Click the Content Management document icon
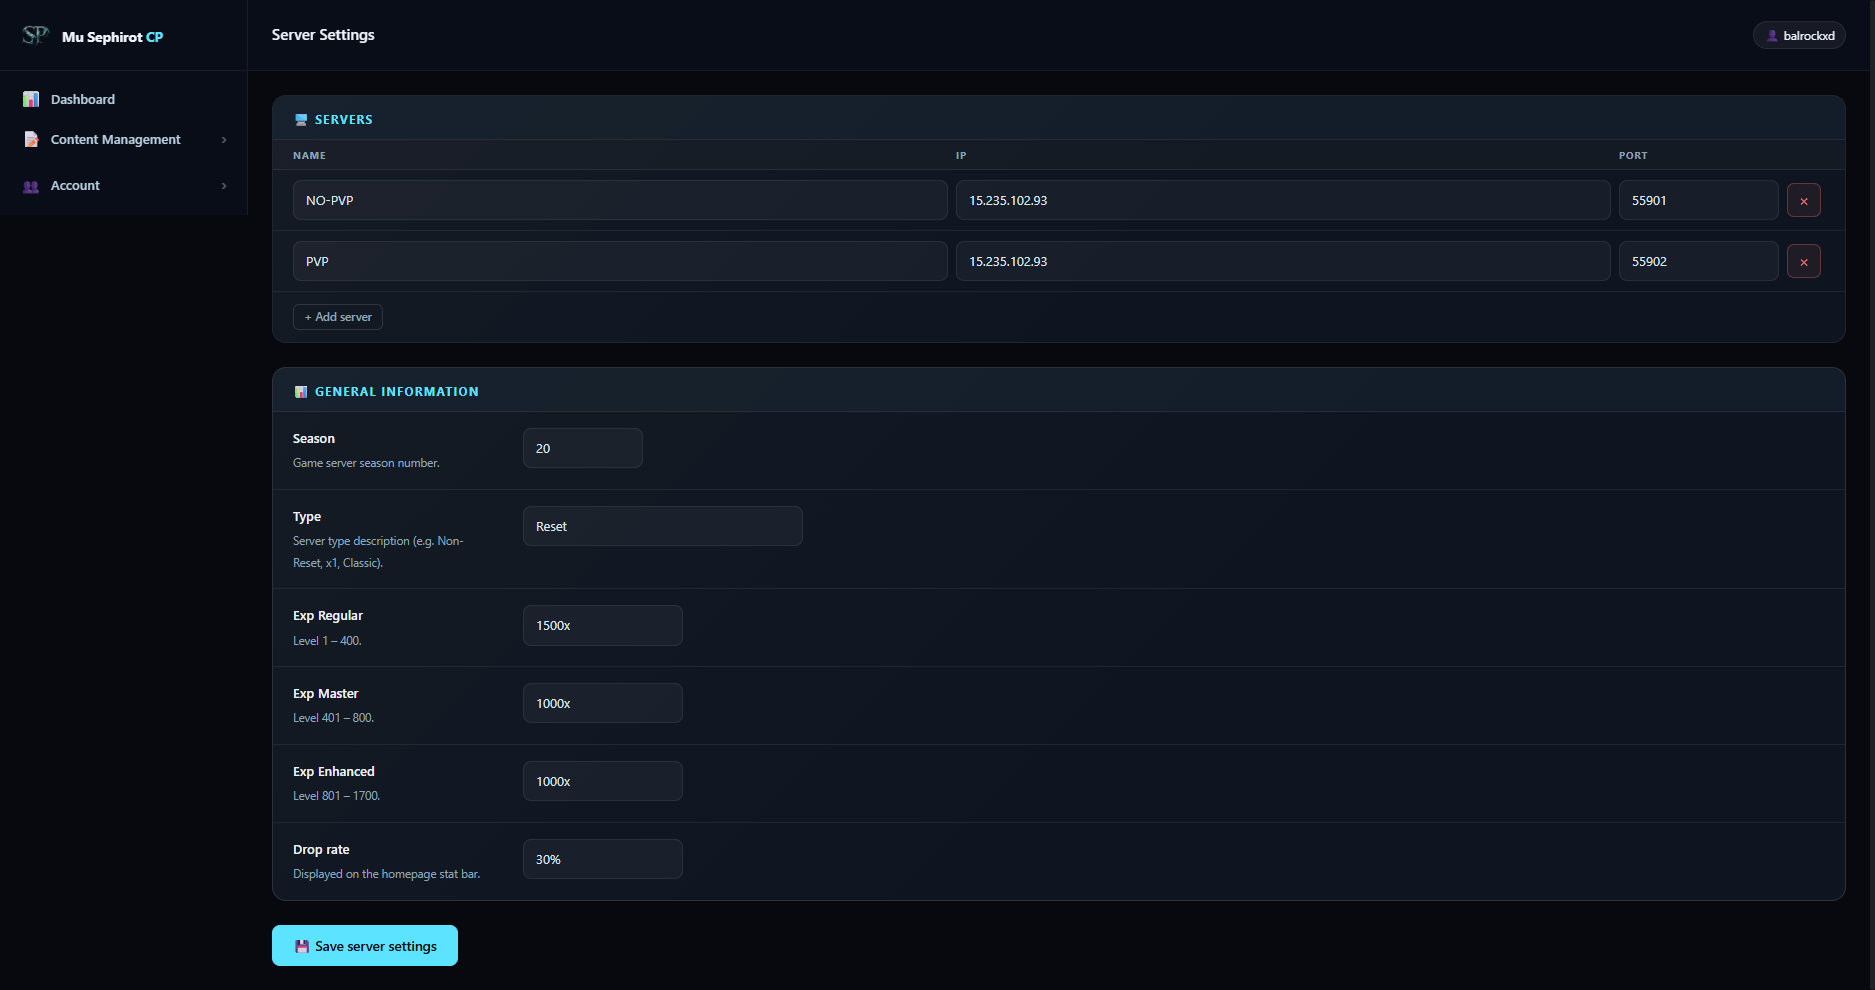Viewport: 1875px width, 990px height. 31,139
